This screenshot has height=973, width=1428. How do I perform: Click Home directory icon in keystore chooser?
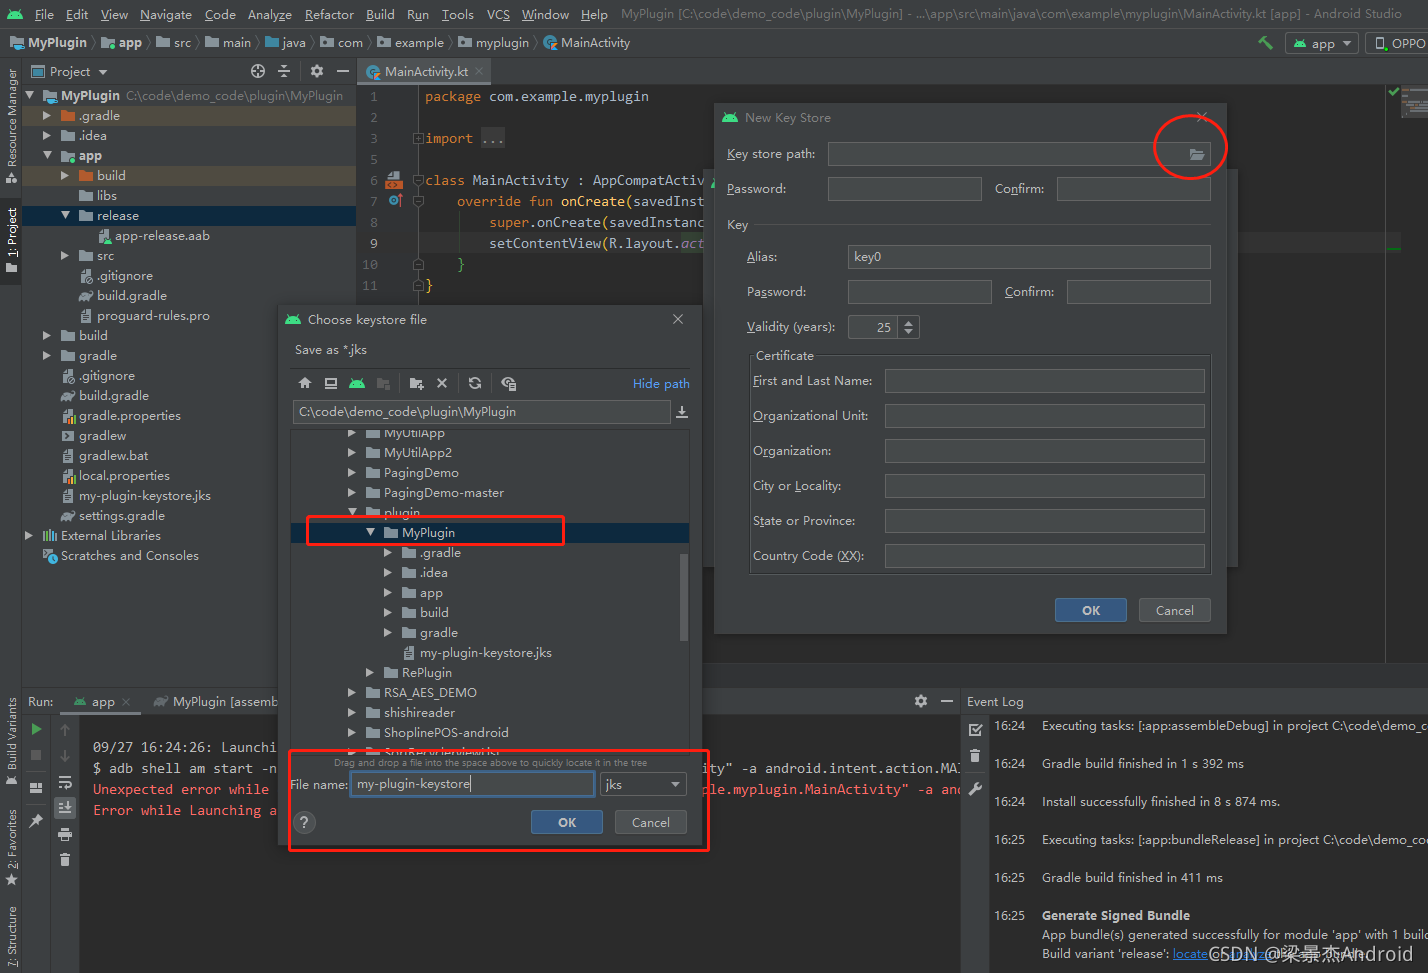[305, 383]
